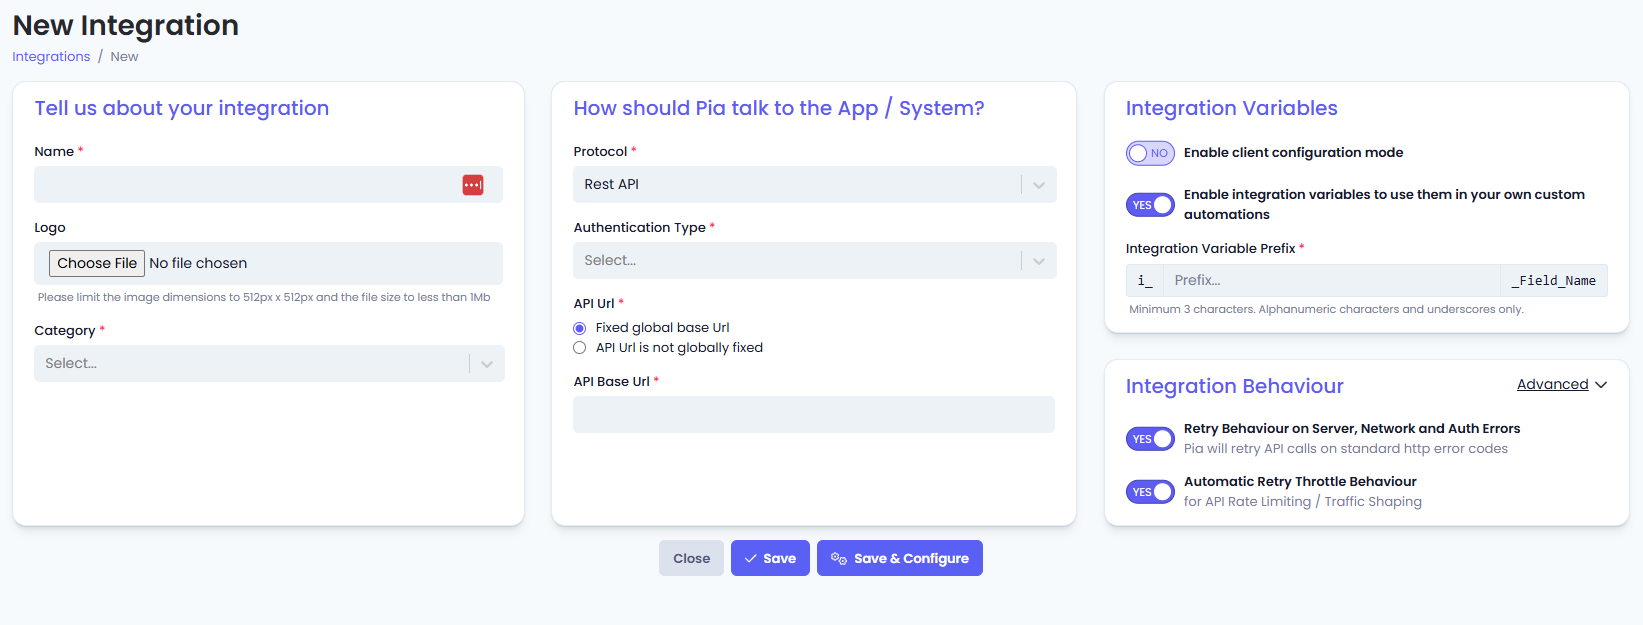Switch off Automatic Retry Throttle Behaviour
1643x625 pixels.
pos(1150,492)
